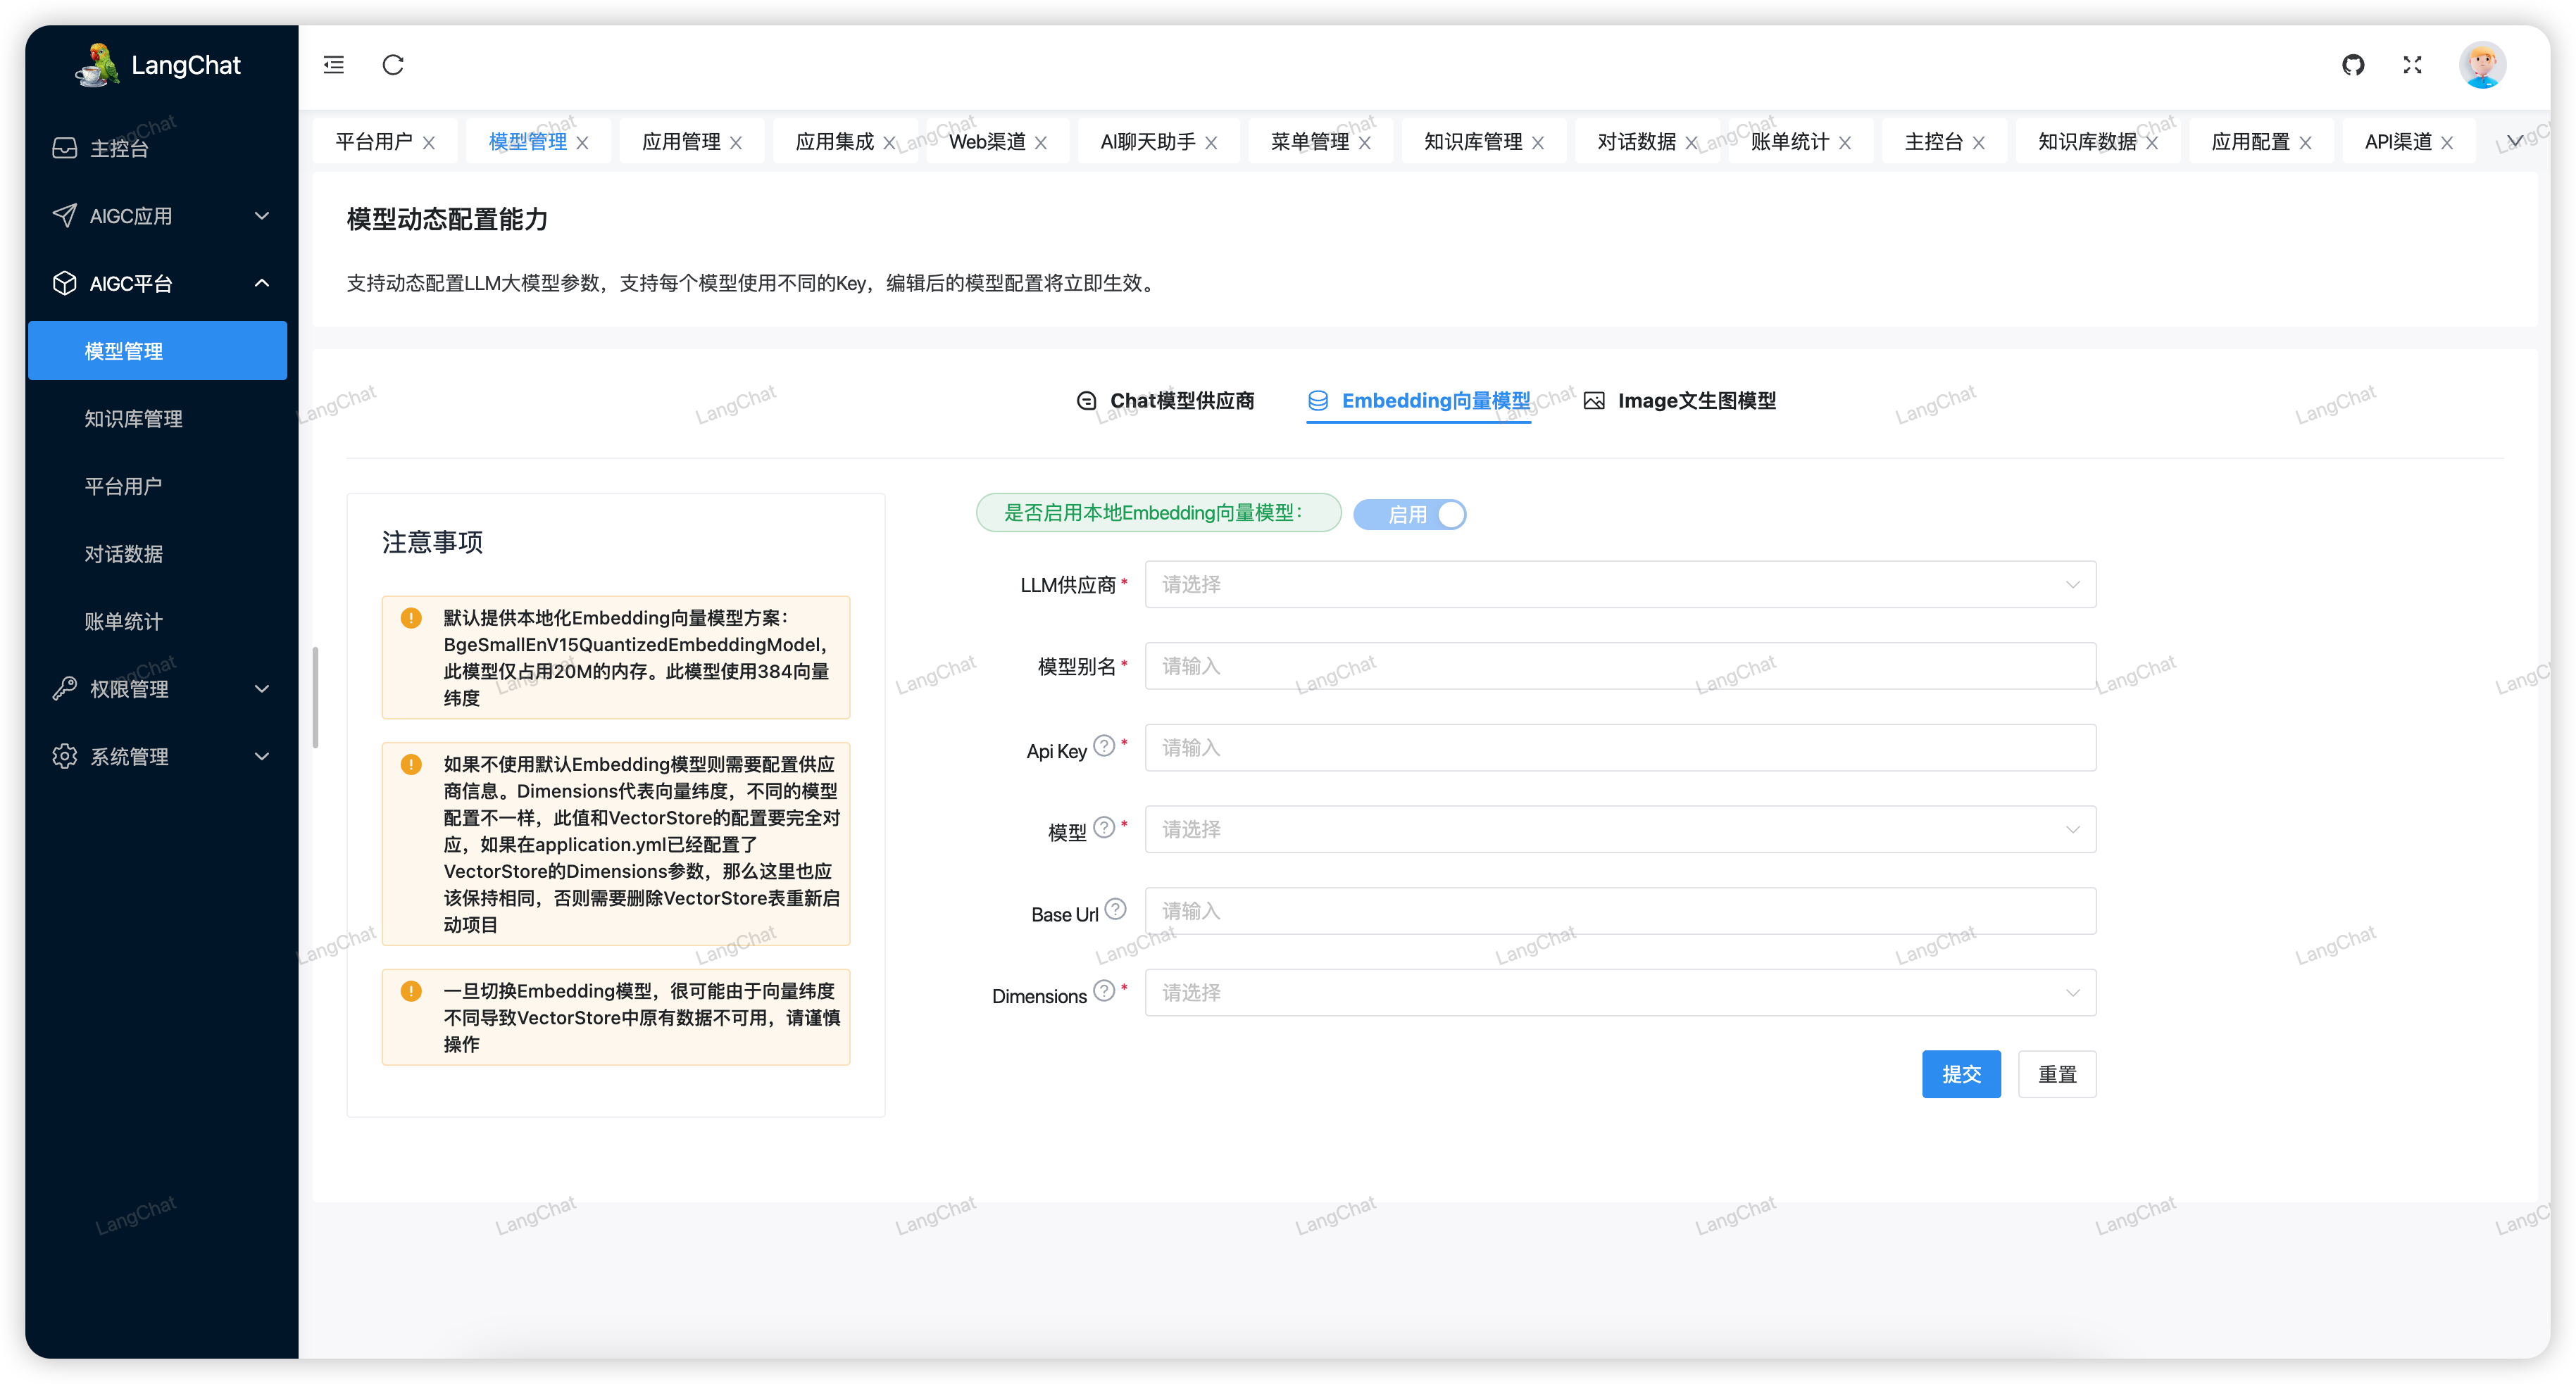Screen dimensions: 2576x1384
Task: Close the 应用管理 tab
Action: coord(736,143)
